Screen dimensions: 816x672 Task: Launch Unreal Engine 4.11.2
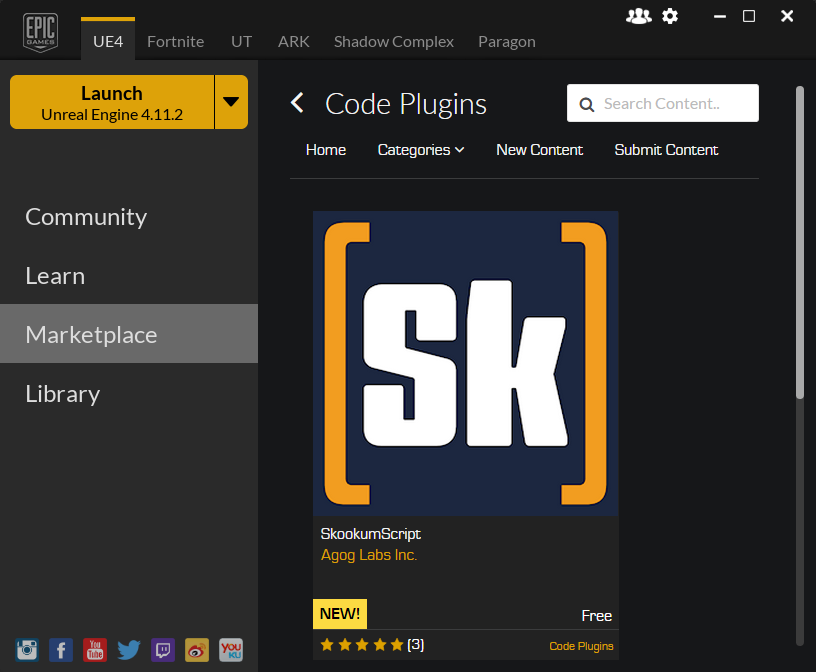point(112,102)
